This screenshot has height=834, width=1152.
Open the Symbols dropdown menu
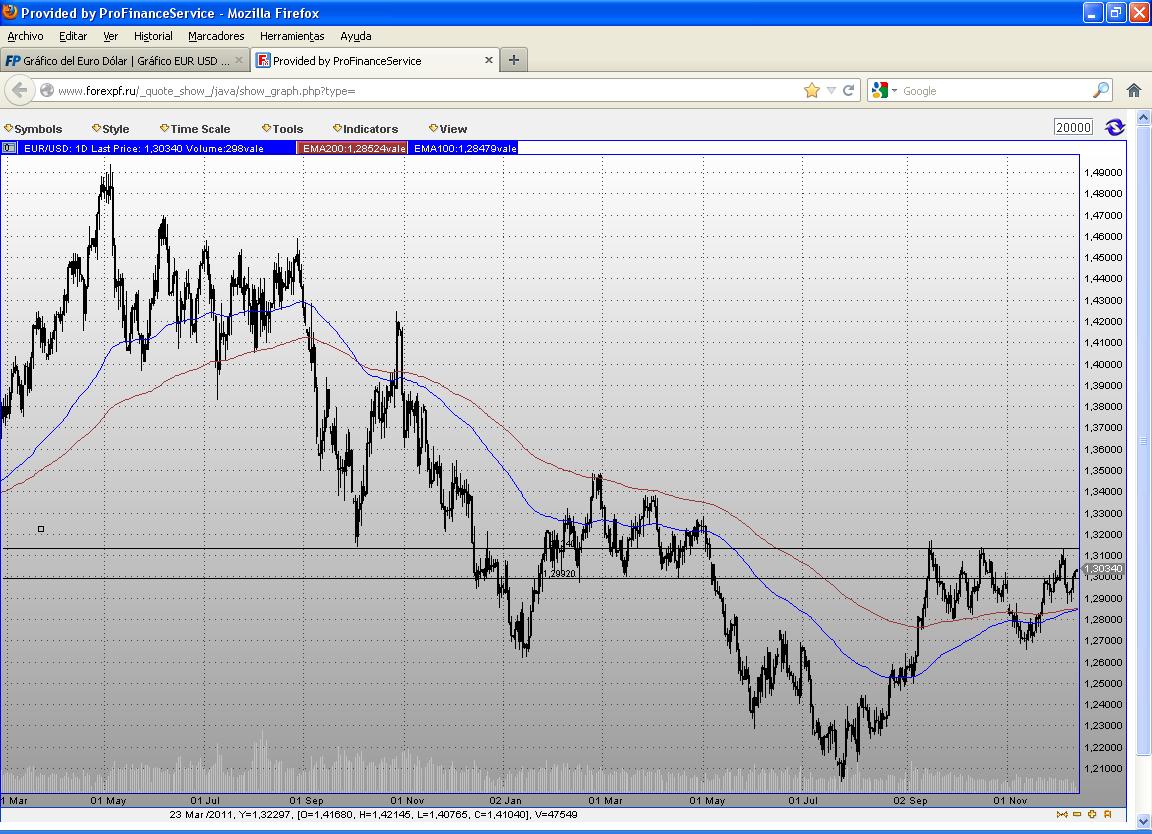point(34,129)
